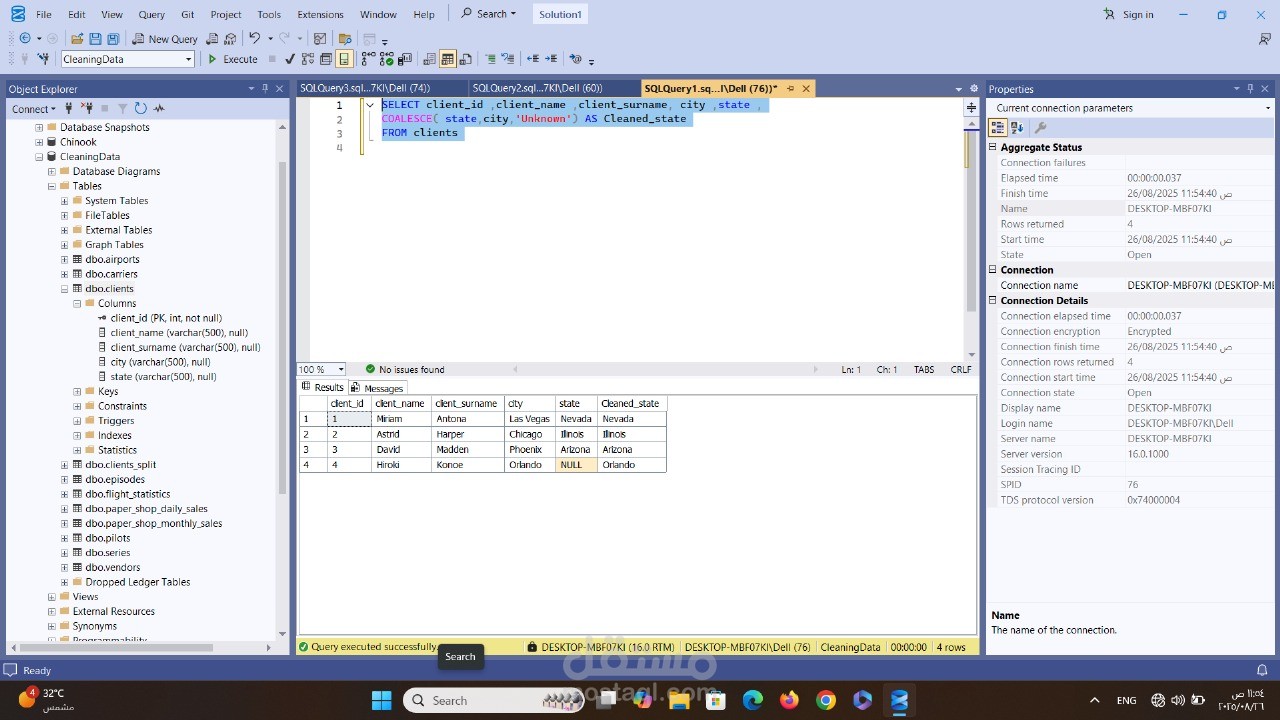Filter objects in Object Explorer
The width and height of the screenshot is (1280, 720).
pos(123,108)
